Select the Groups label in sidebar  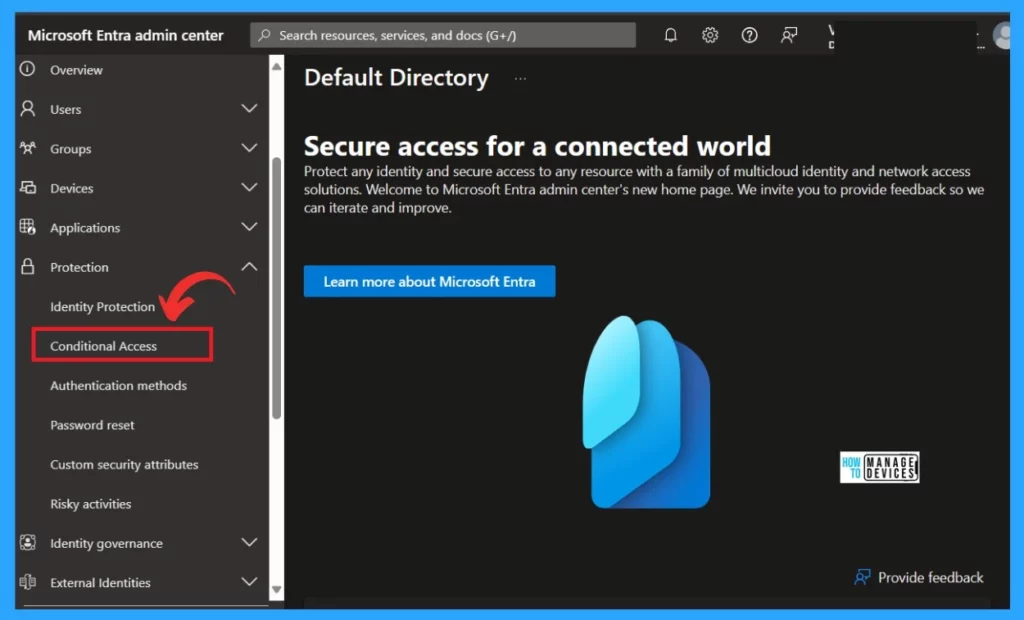point(71,149)
